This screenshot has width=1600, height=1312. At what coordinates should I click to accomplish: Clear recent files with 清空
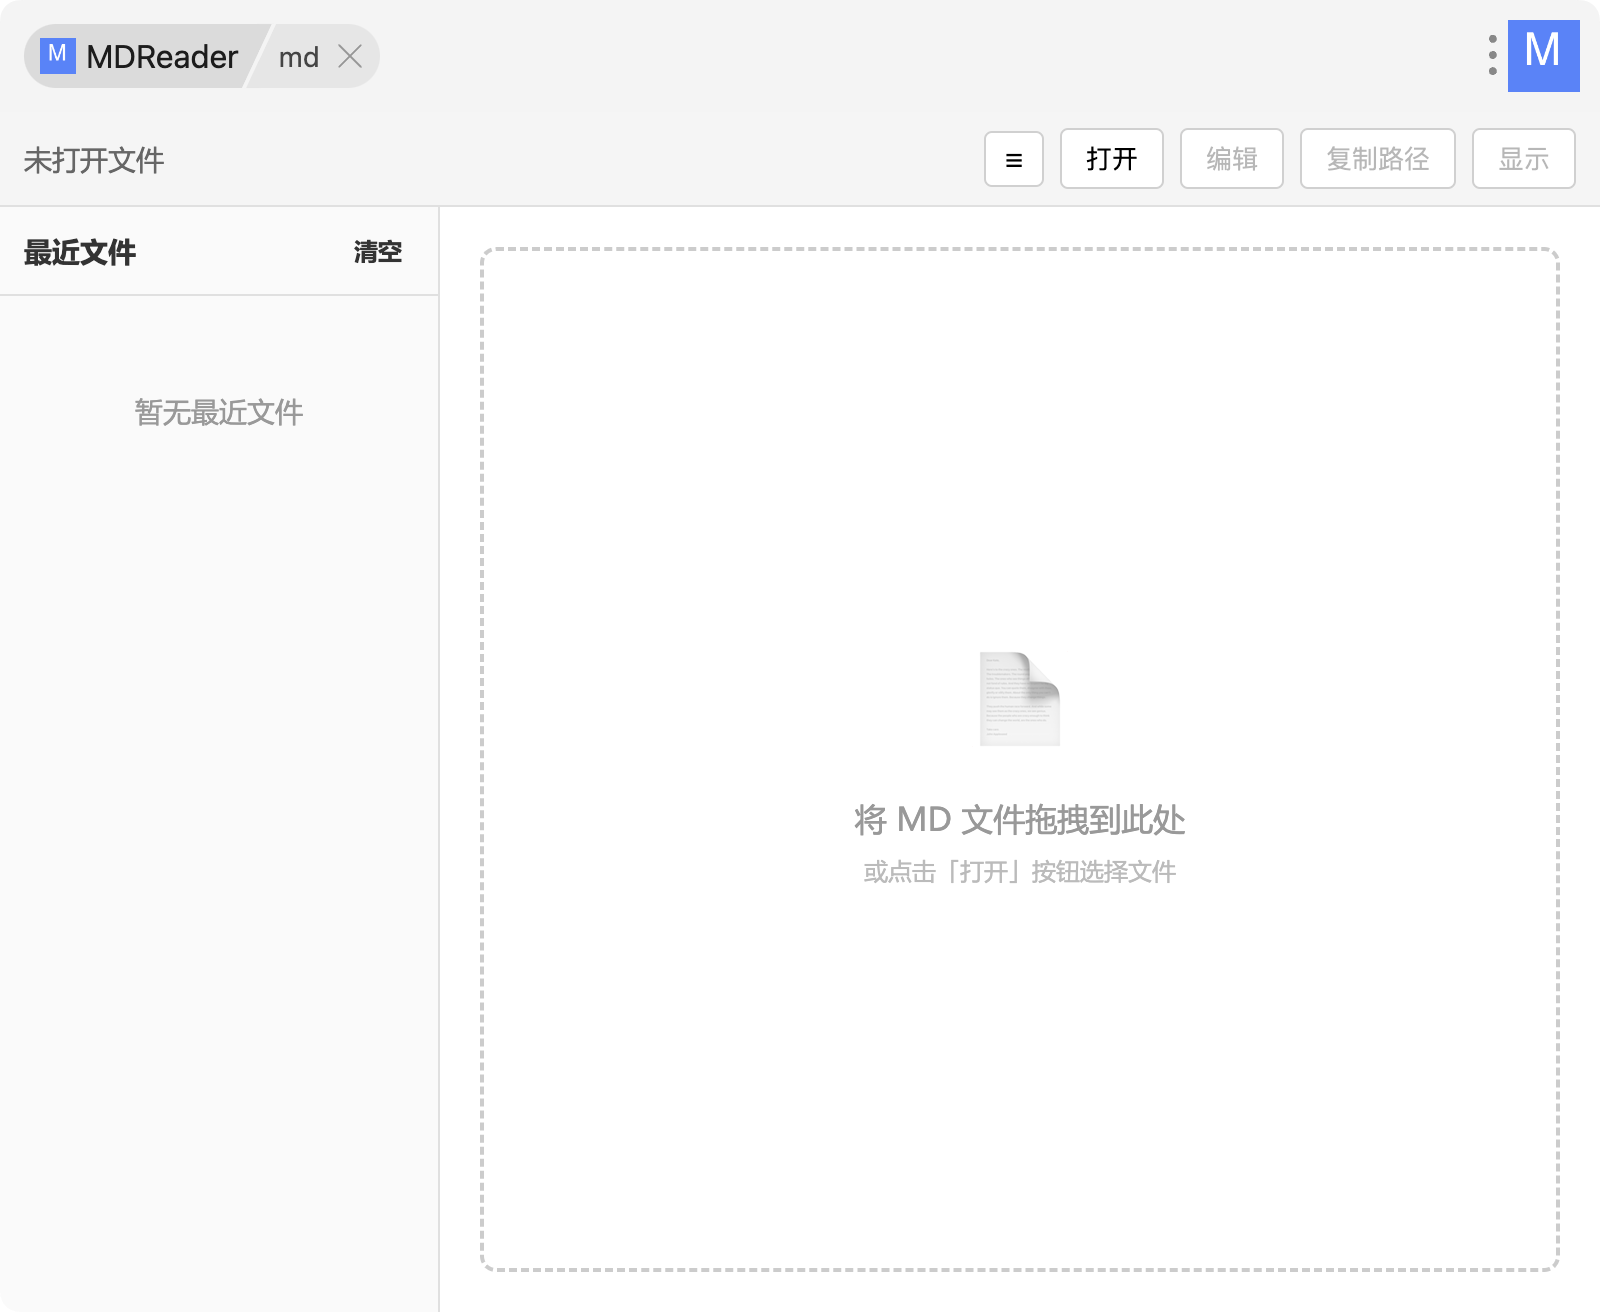tap(378, 252)
